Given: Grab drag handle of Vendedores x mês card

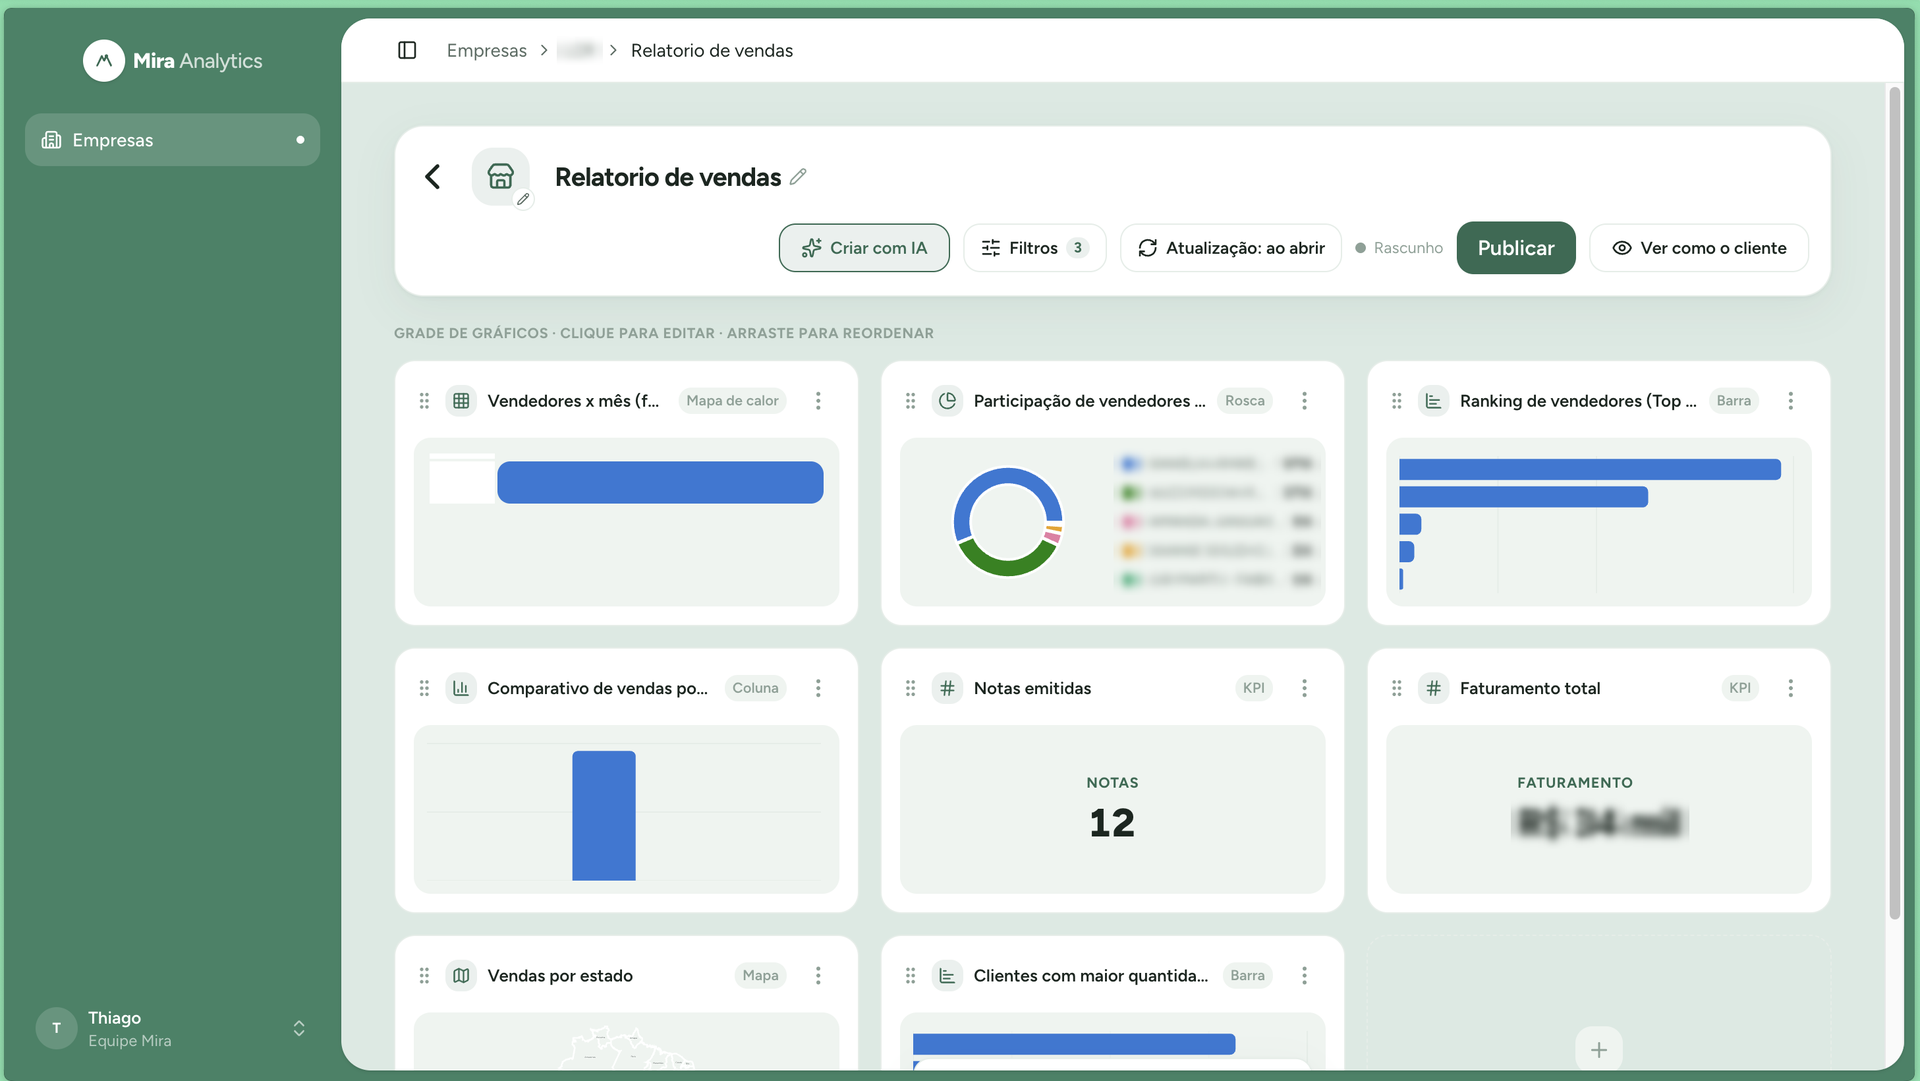Looking at the screenshot, I should pyautogui.click(x=424, y=401).
